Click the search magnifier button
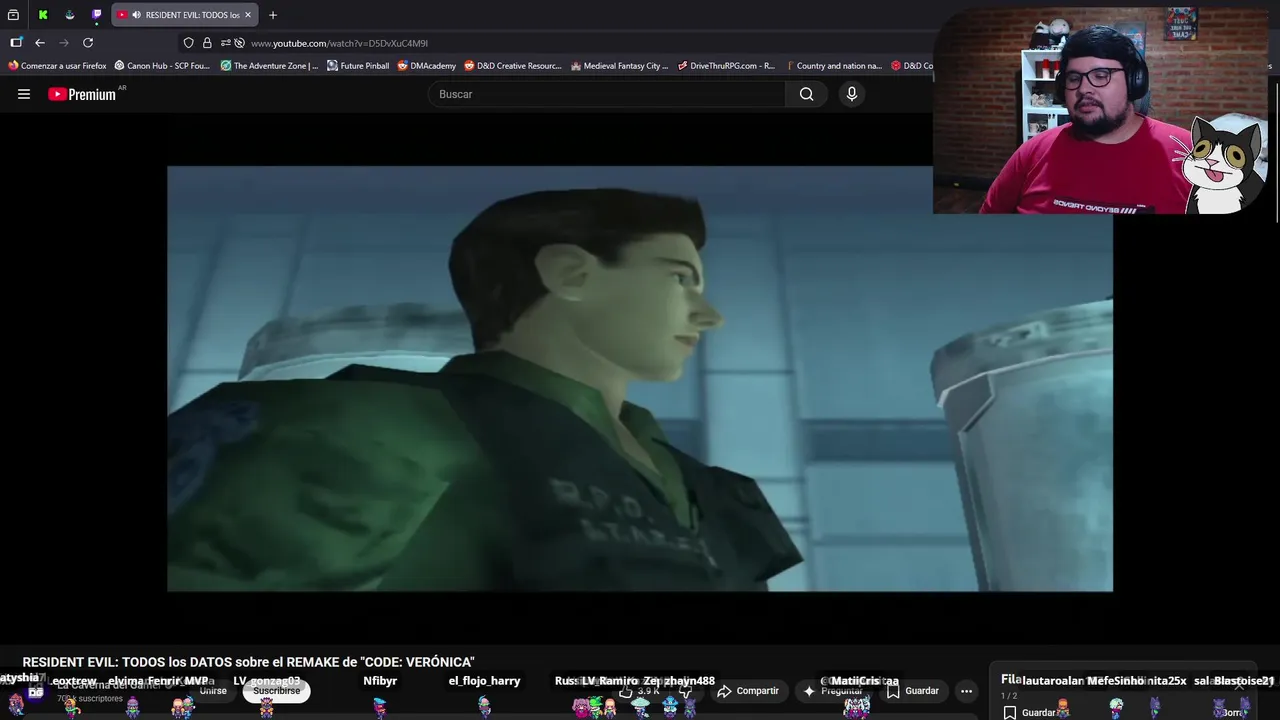This screenshot has height=720, width=1280. tap(806, 94)
